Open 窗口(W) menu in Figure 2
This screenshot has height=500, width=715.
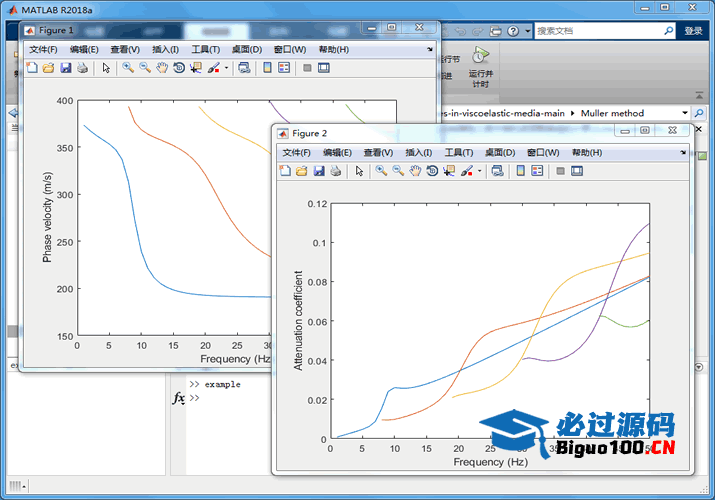(x=543, y=153)
